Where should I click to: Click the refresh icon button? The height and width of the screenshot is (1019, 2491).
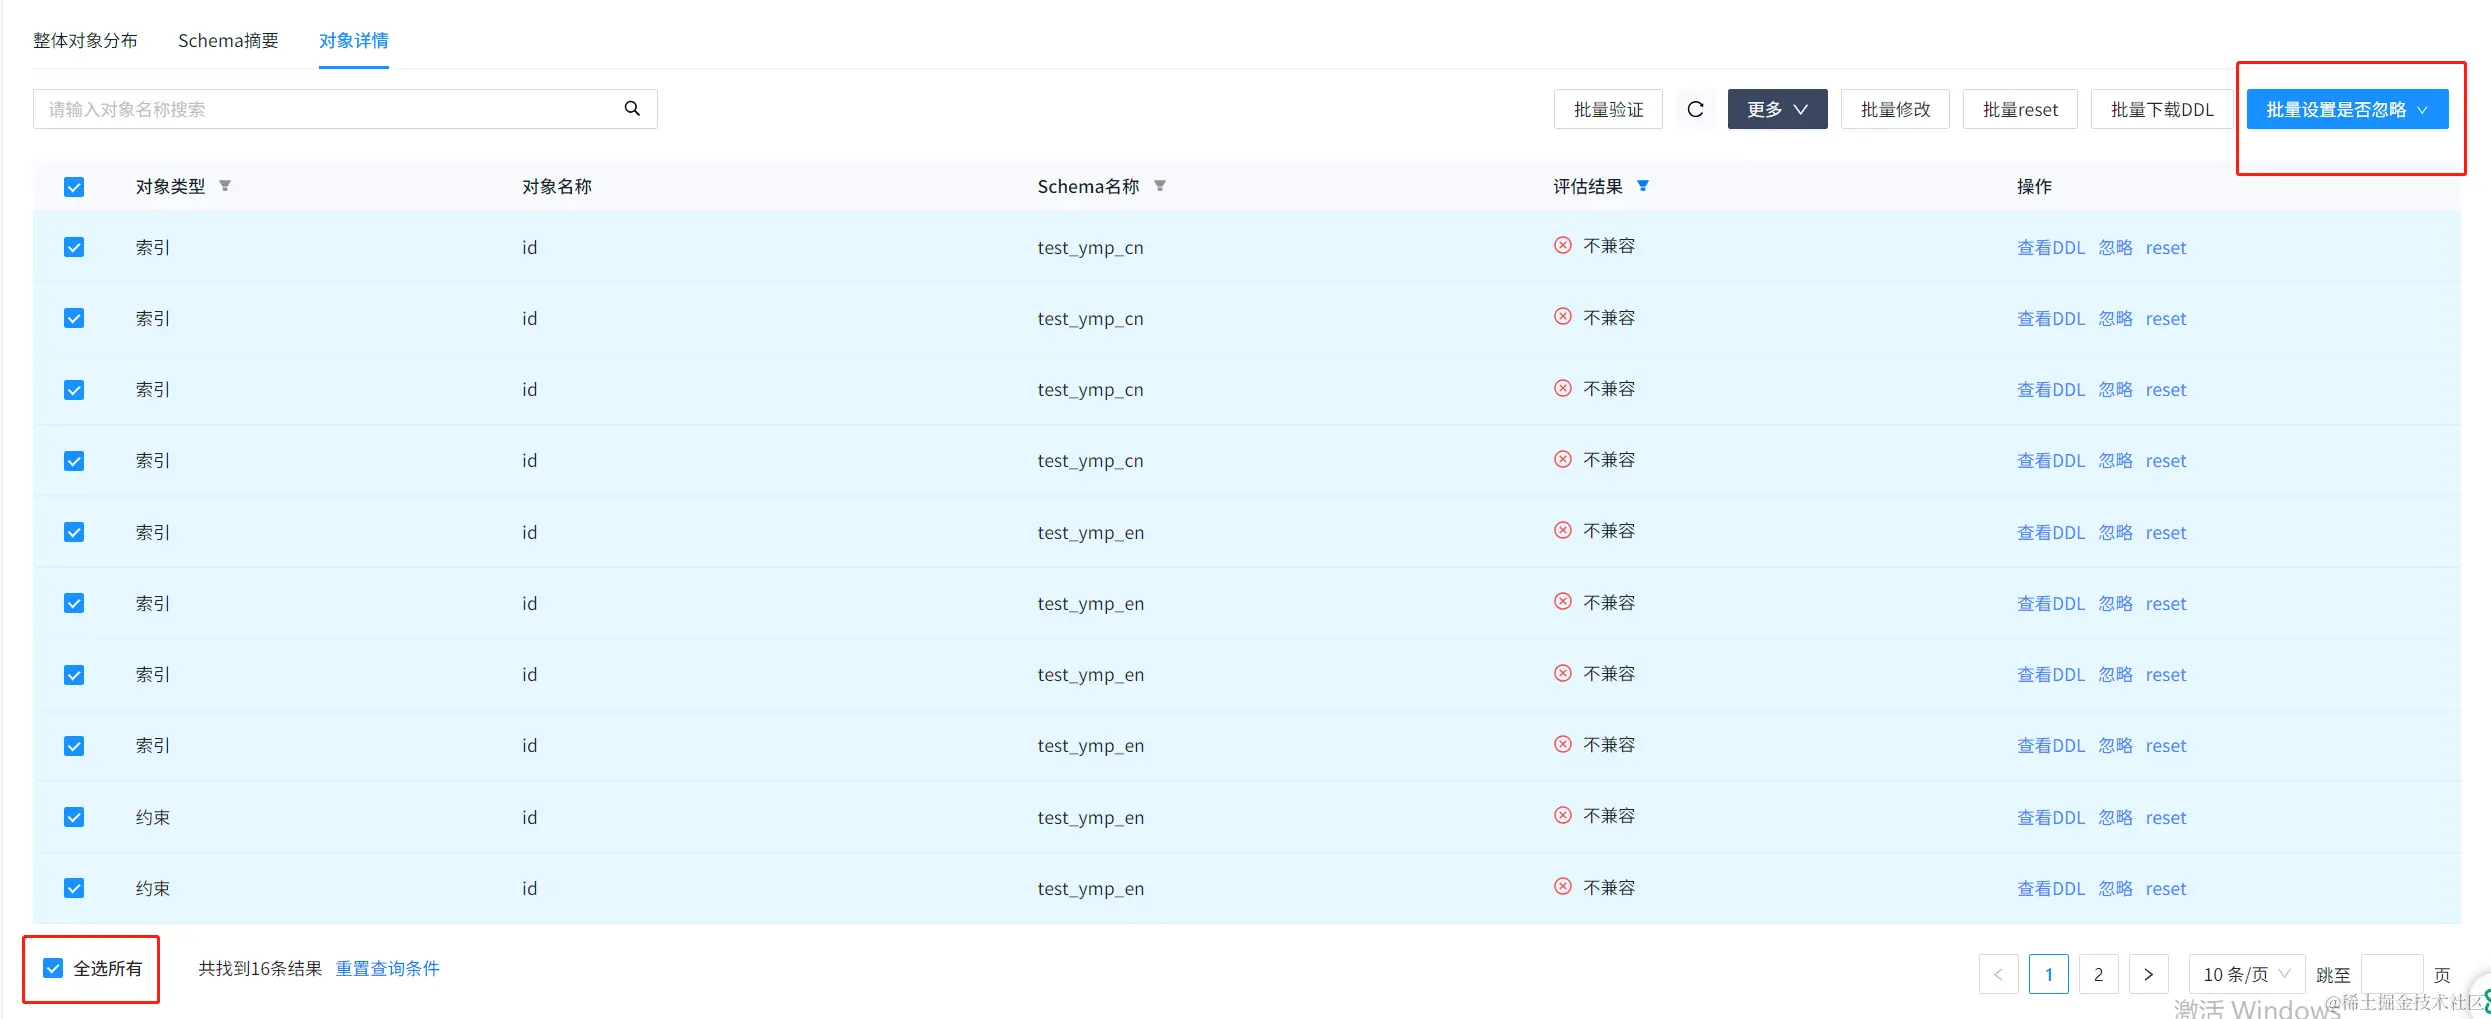1695,109
